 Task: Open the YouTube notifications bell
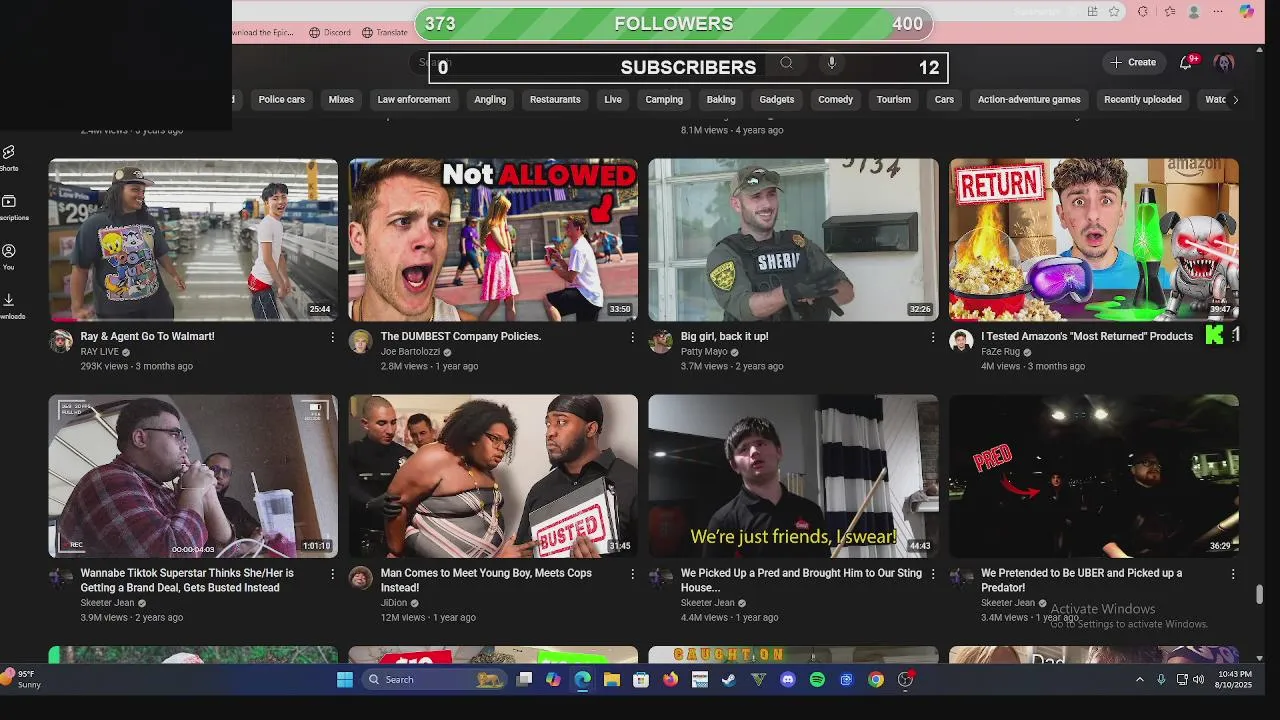(1186, 62)
